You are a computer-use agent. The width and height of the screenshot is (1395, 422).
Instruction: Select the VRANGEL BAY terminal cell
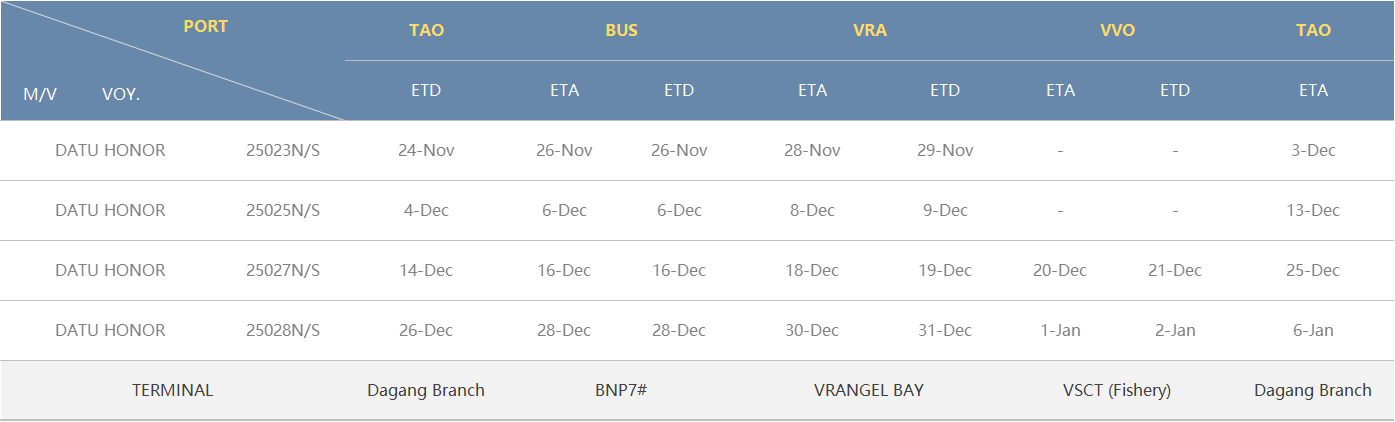point(869,390)
